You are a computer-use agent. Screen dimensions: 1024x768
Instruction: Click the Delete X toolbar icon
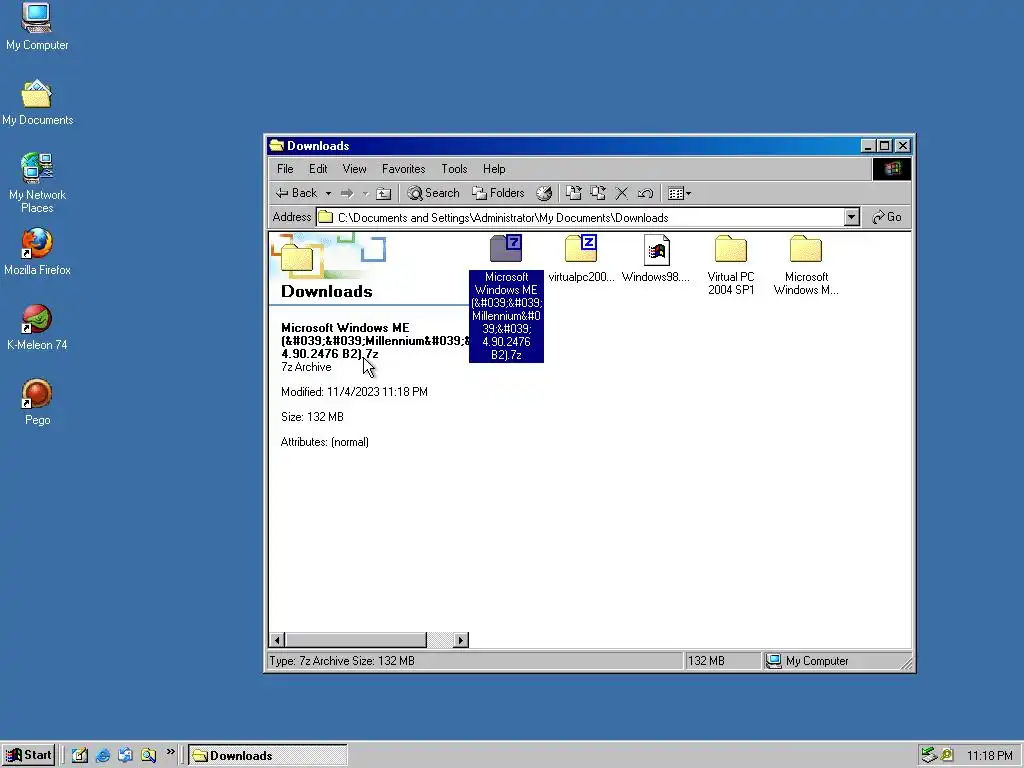(x=622, y=193)
